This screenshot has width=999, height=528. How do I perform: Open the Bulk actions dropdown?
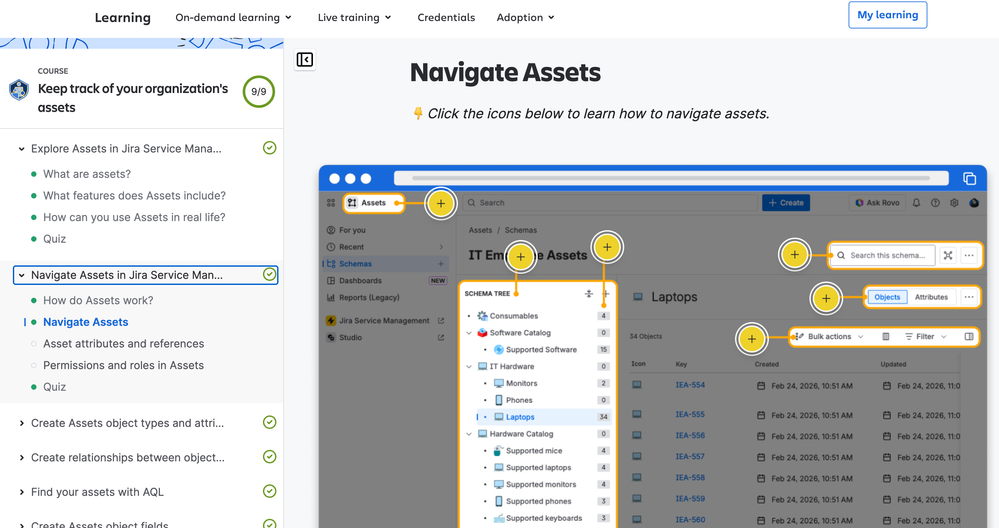click(830, 336)
